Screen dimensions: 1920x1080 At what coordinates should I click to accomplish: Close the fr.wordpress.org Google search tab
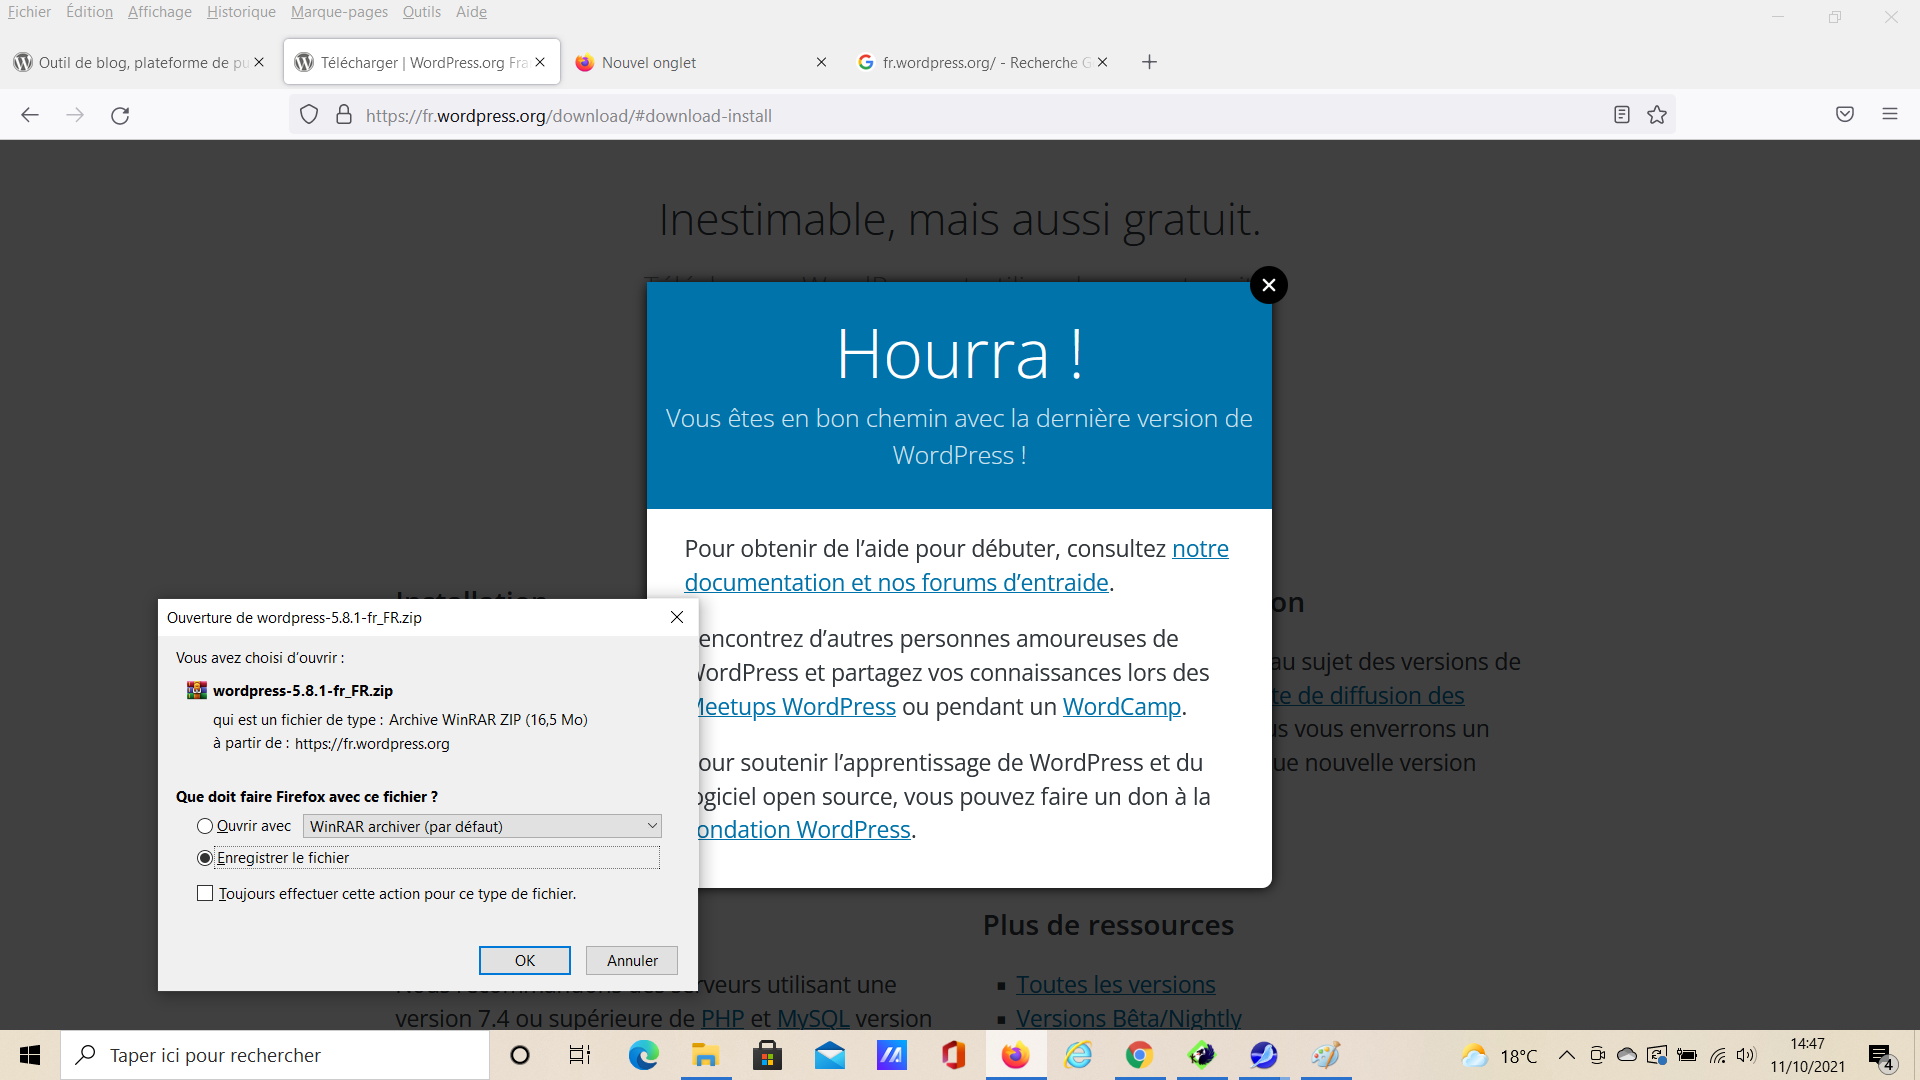coord(1103,62)
